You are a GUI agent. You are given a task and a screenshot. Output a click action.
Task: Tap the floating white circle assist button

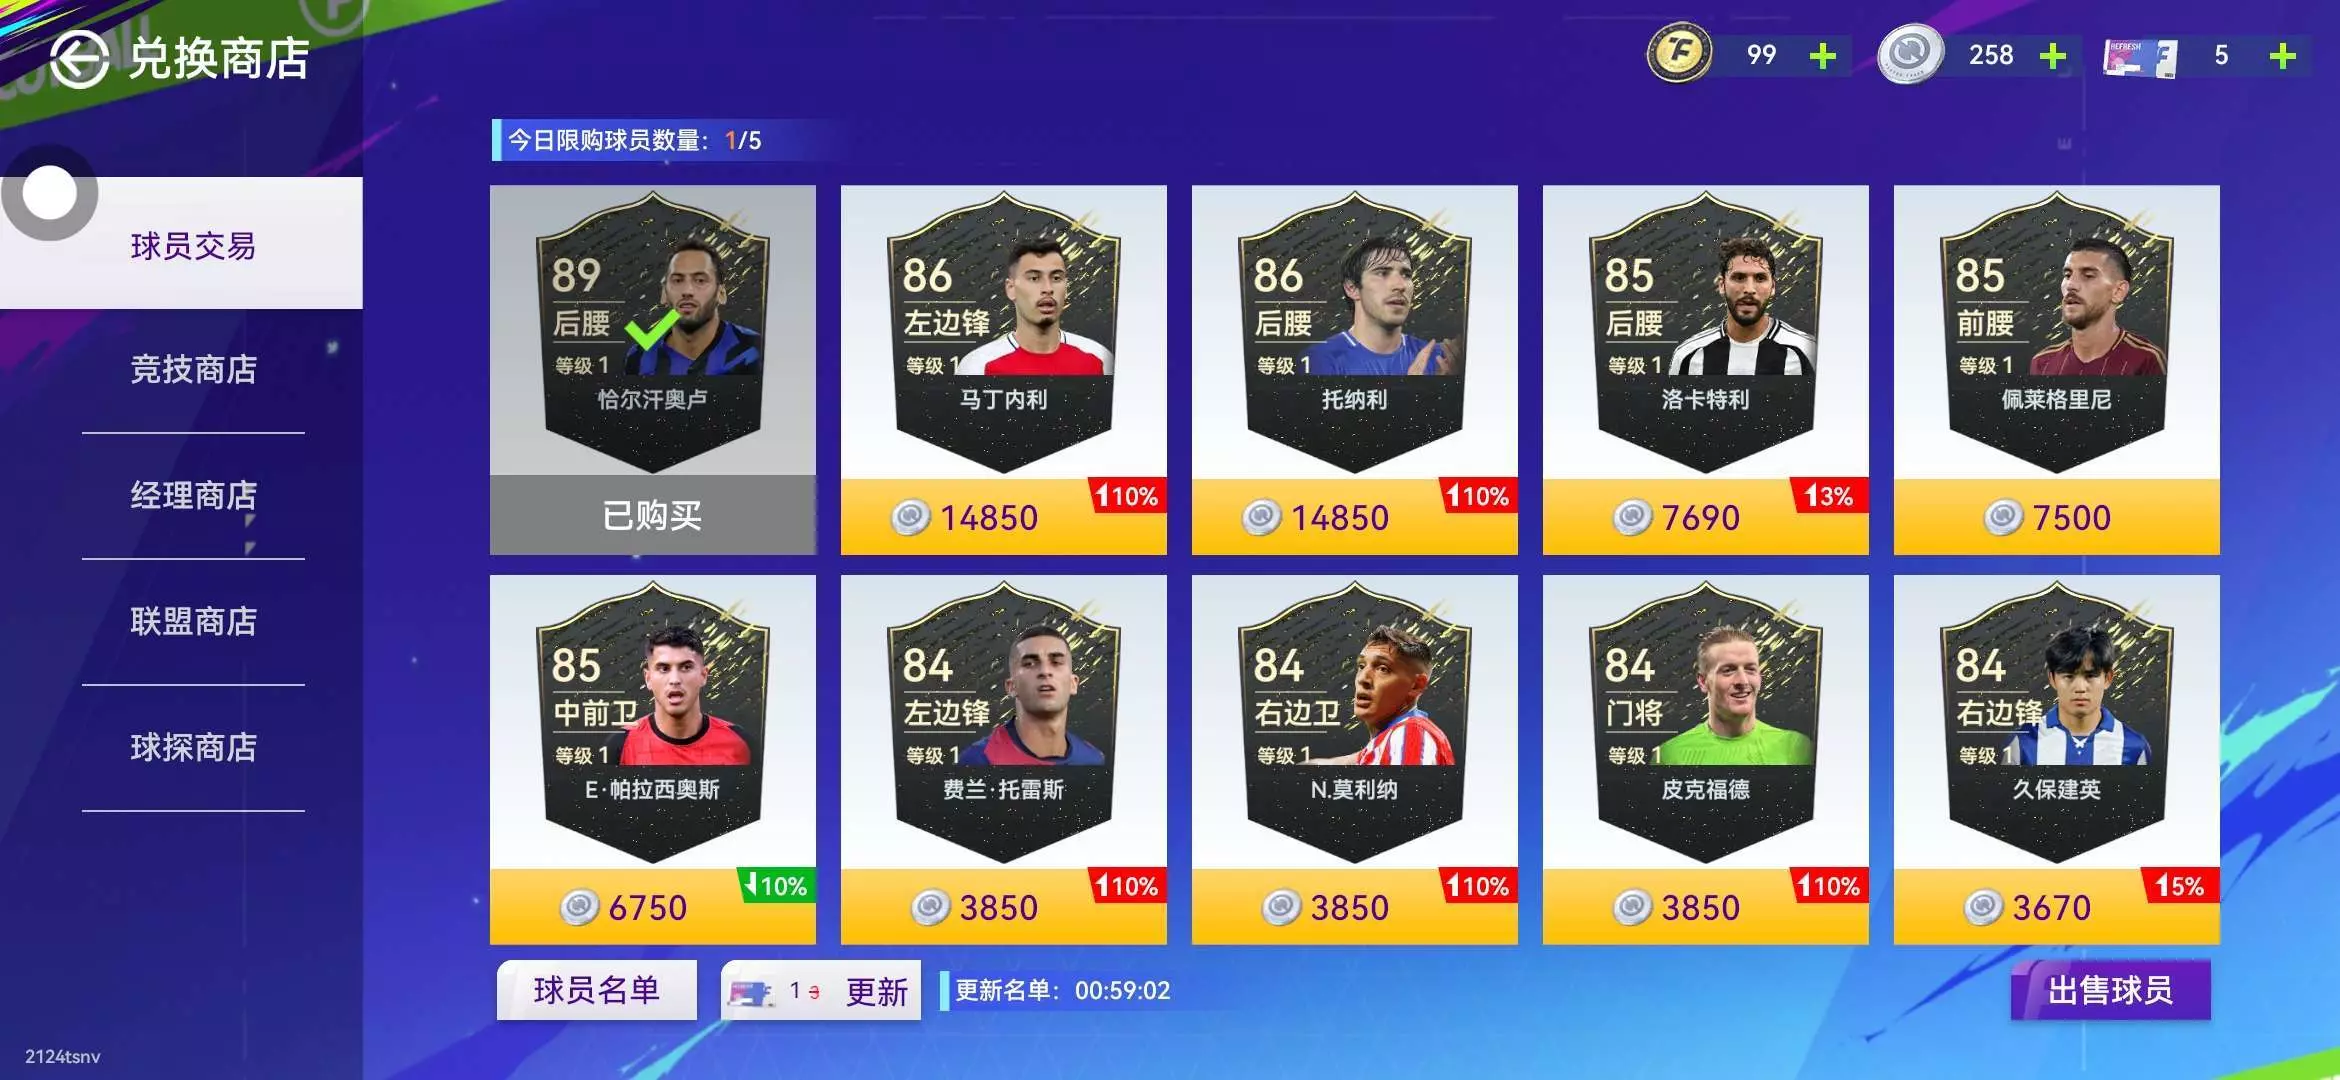pyautogui.click(x=50, y=193)
